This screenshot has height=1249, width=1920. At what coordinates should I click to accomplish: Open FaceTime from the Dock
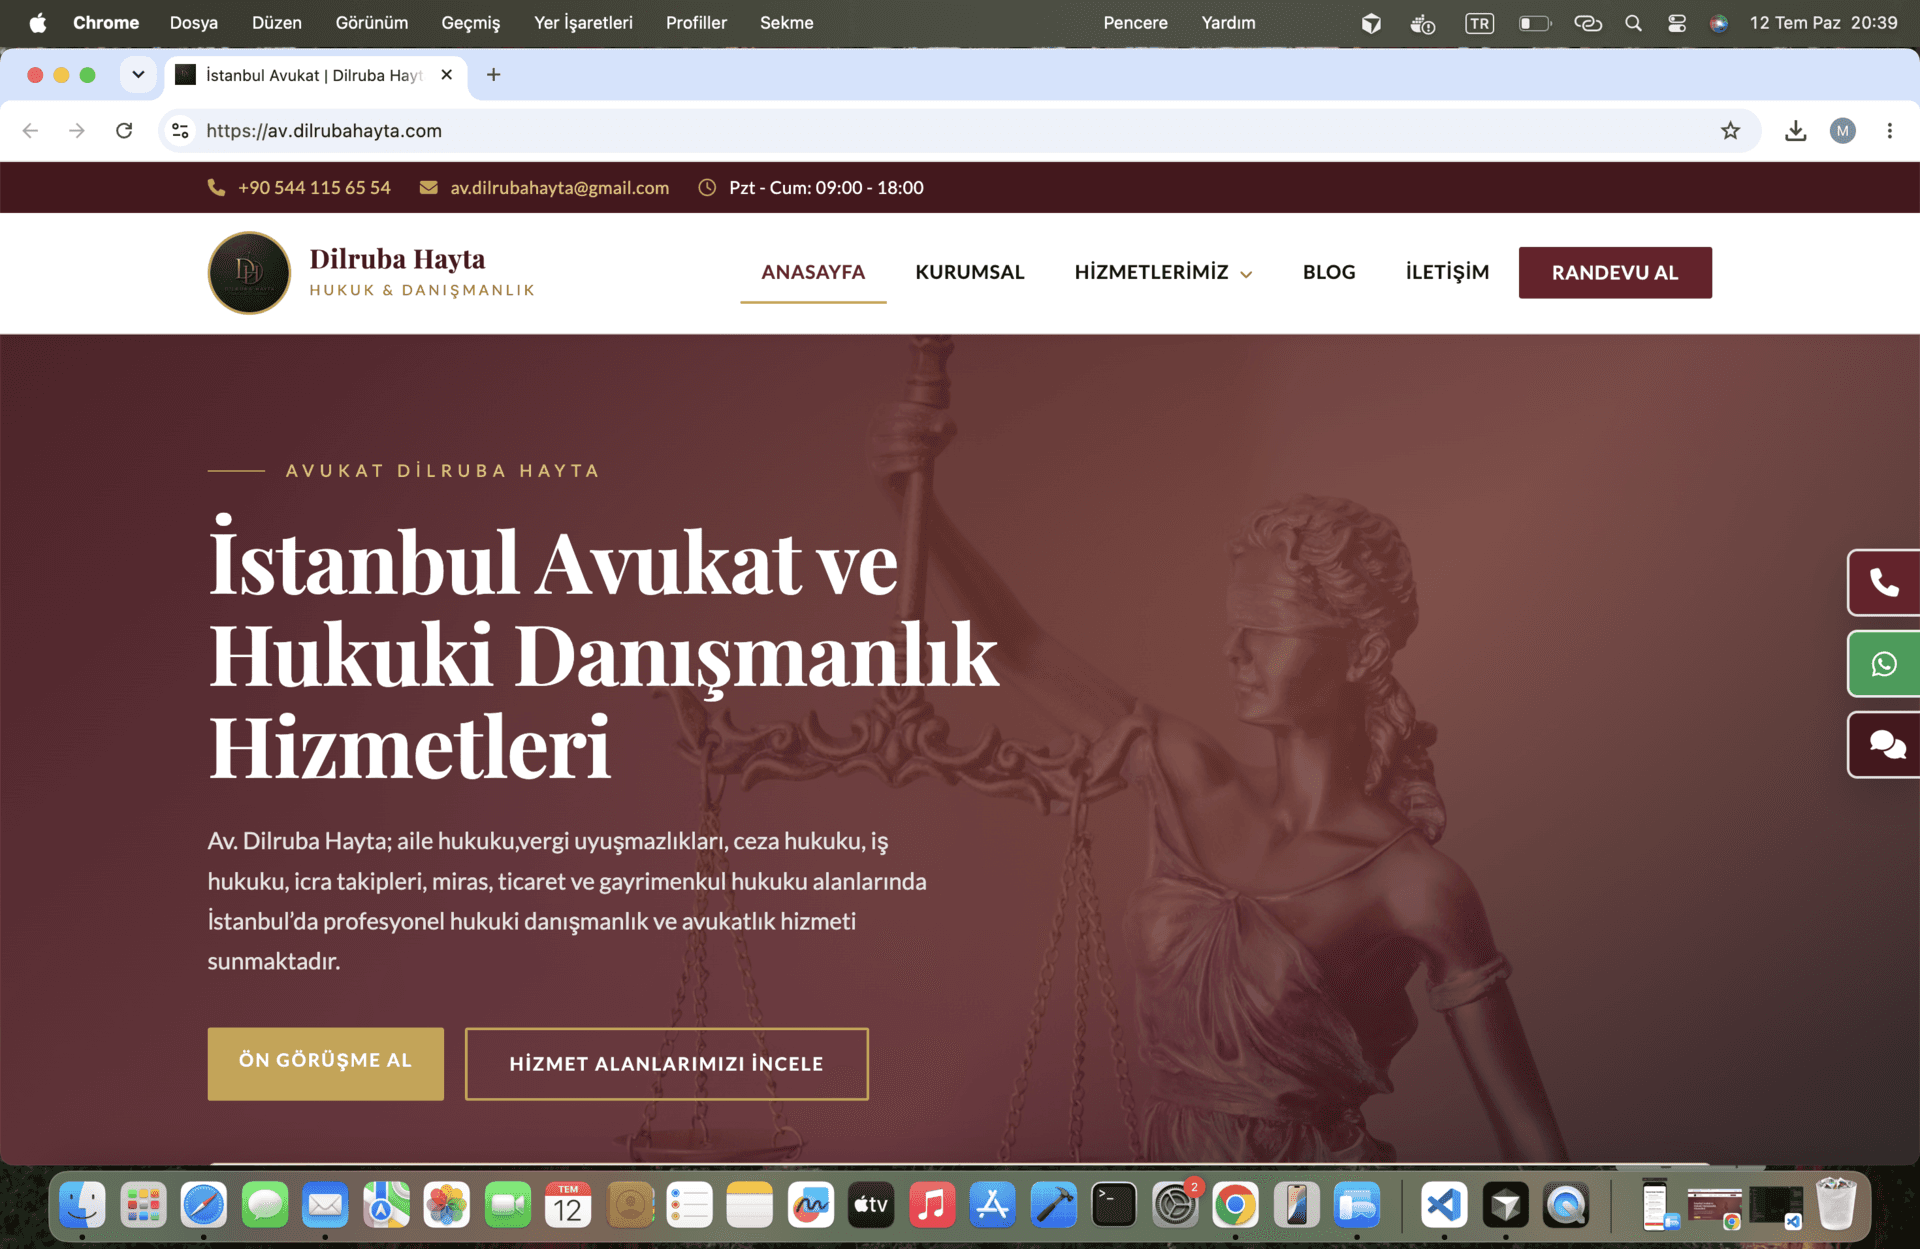(x=508, y=1205)
